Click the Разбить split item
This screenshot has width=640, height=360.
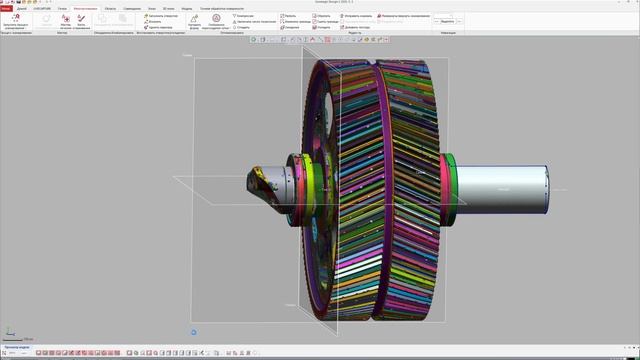point(288,16)
